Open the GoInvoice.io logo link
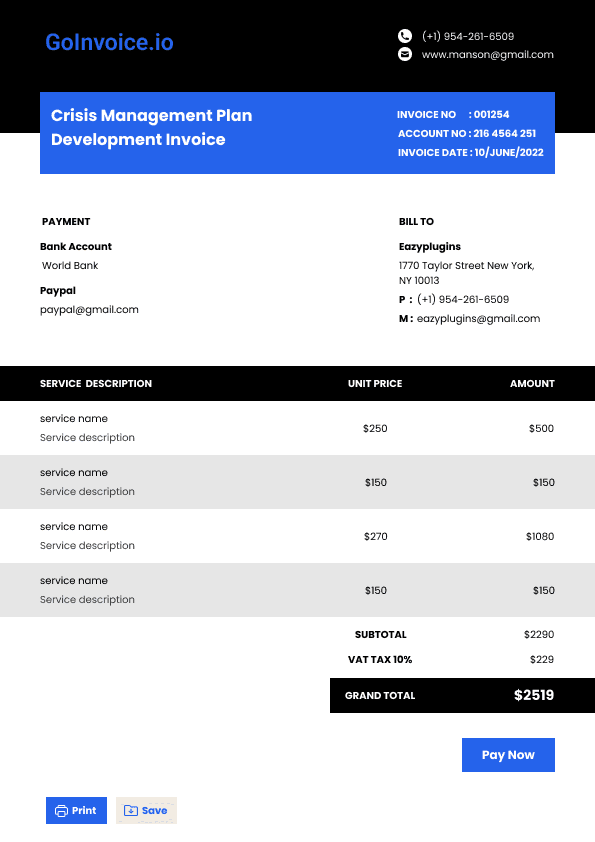The height and width of the screenshot is (842, 595). click(x=110, y=42)
